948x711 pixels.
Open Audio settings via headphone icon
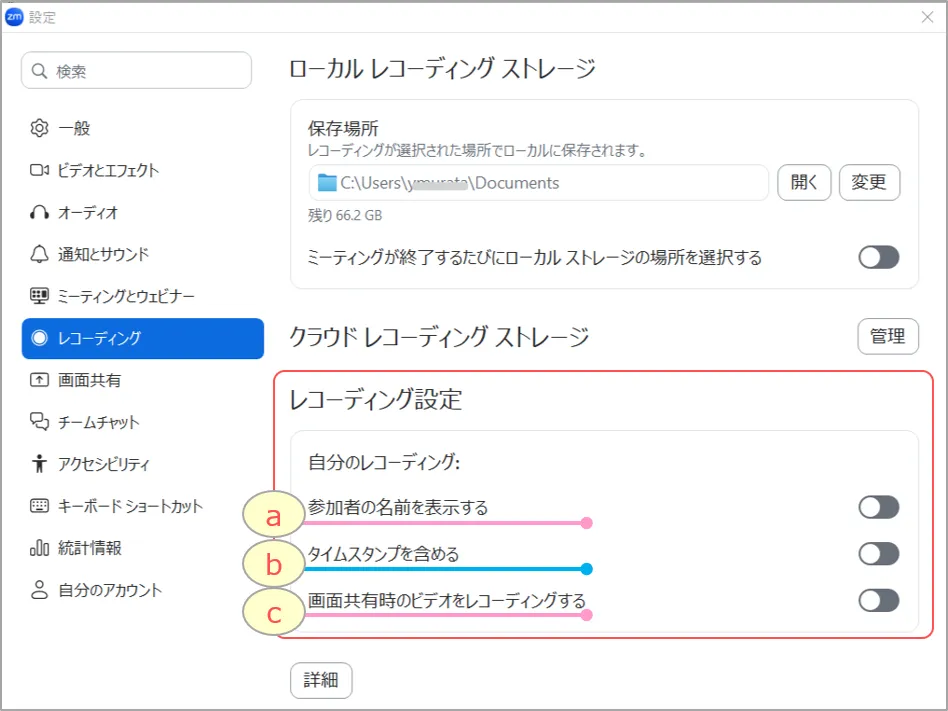(x=40, y=212)
